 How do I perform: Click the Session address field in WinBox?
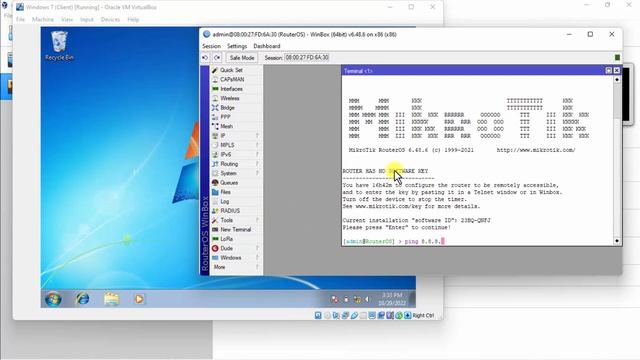click(x=307, y=58)
